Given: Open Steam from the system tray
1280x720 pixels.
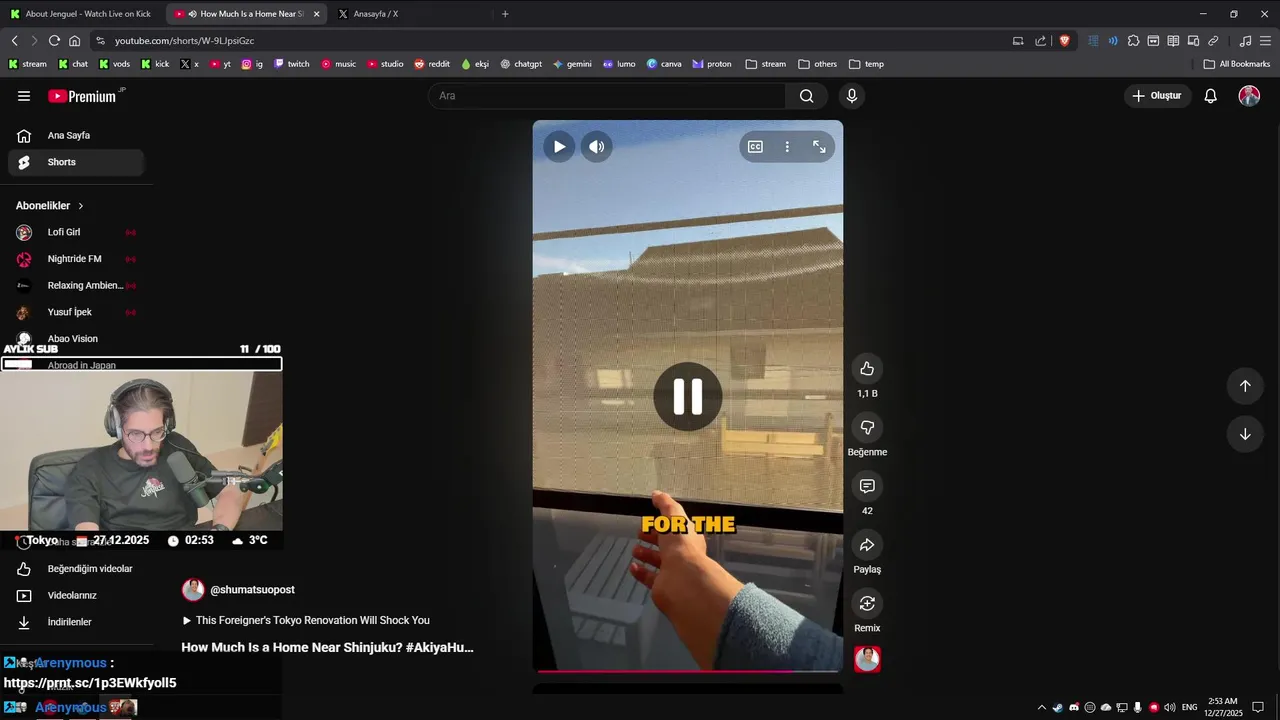Looking at the screenshot, I should click(x=1057, y=707).
